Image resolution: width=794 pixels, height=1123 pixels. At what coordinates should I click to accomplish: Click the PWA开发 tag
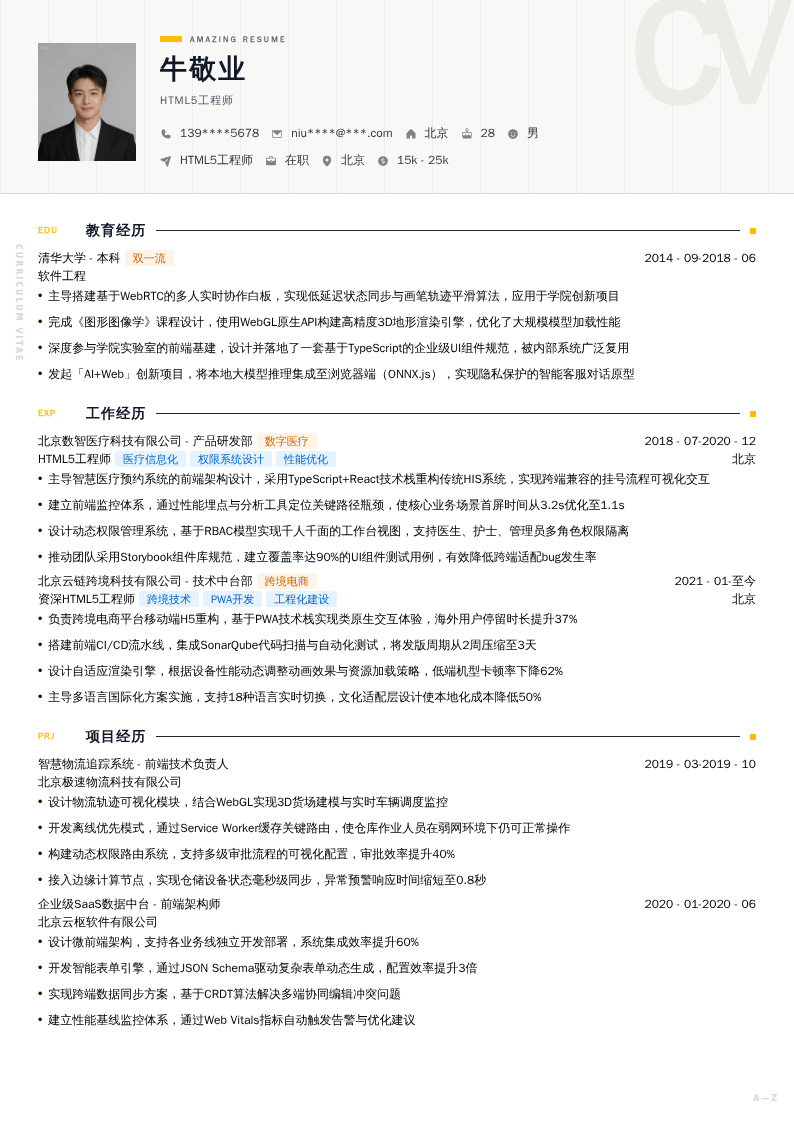[232, 599]
